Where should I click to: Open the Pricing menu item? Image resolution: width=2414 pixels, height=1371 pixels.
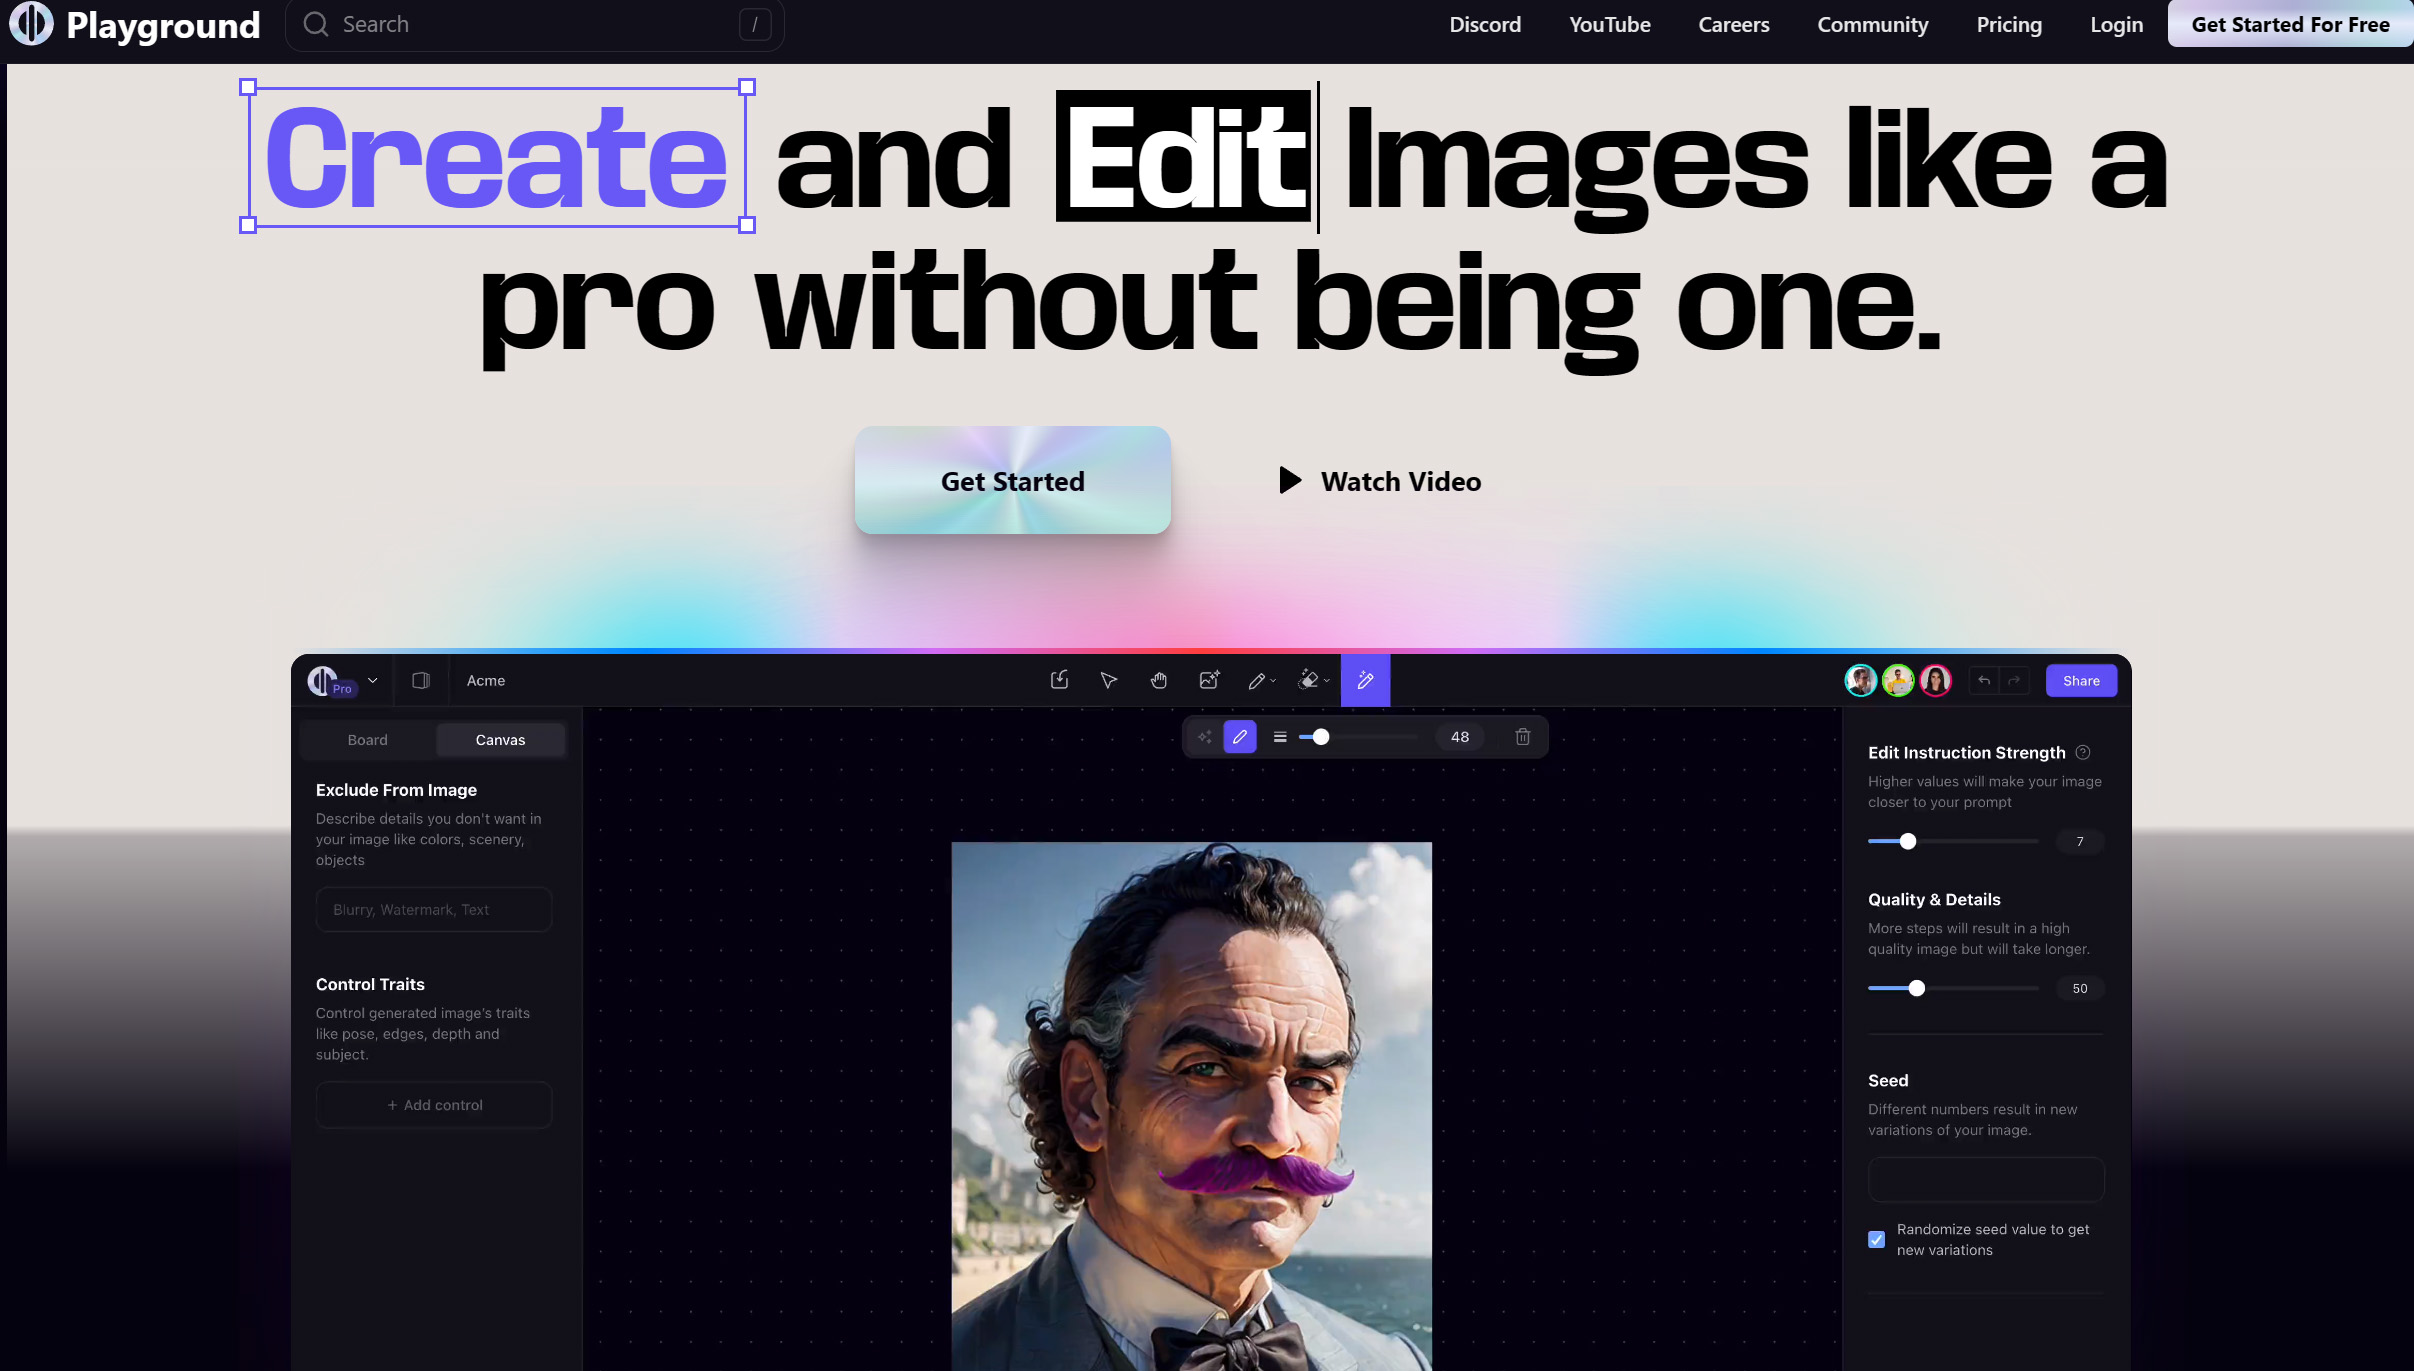pyautogui.click(x=2008, y=25)
